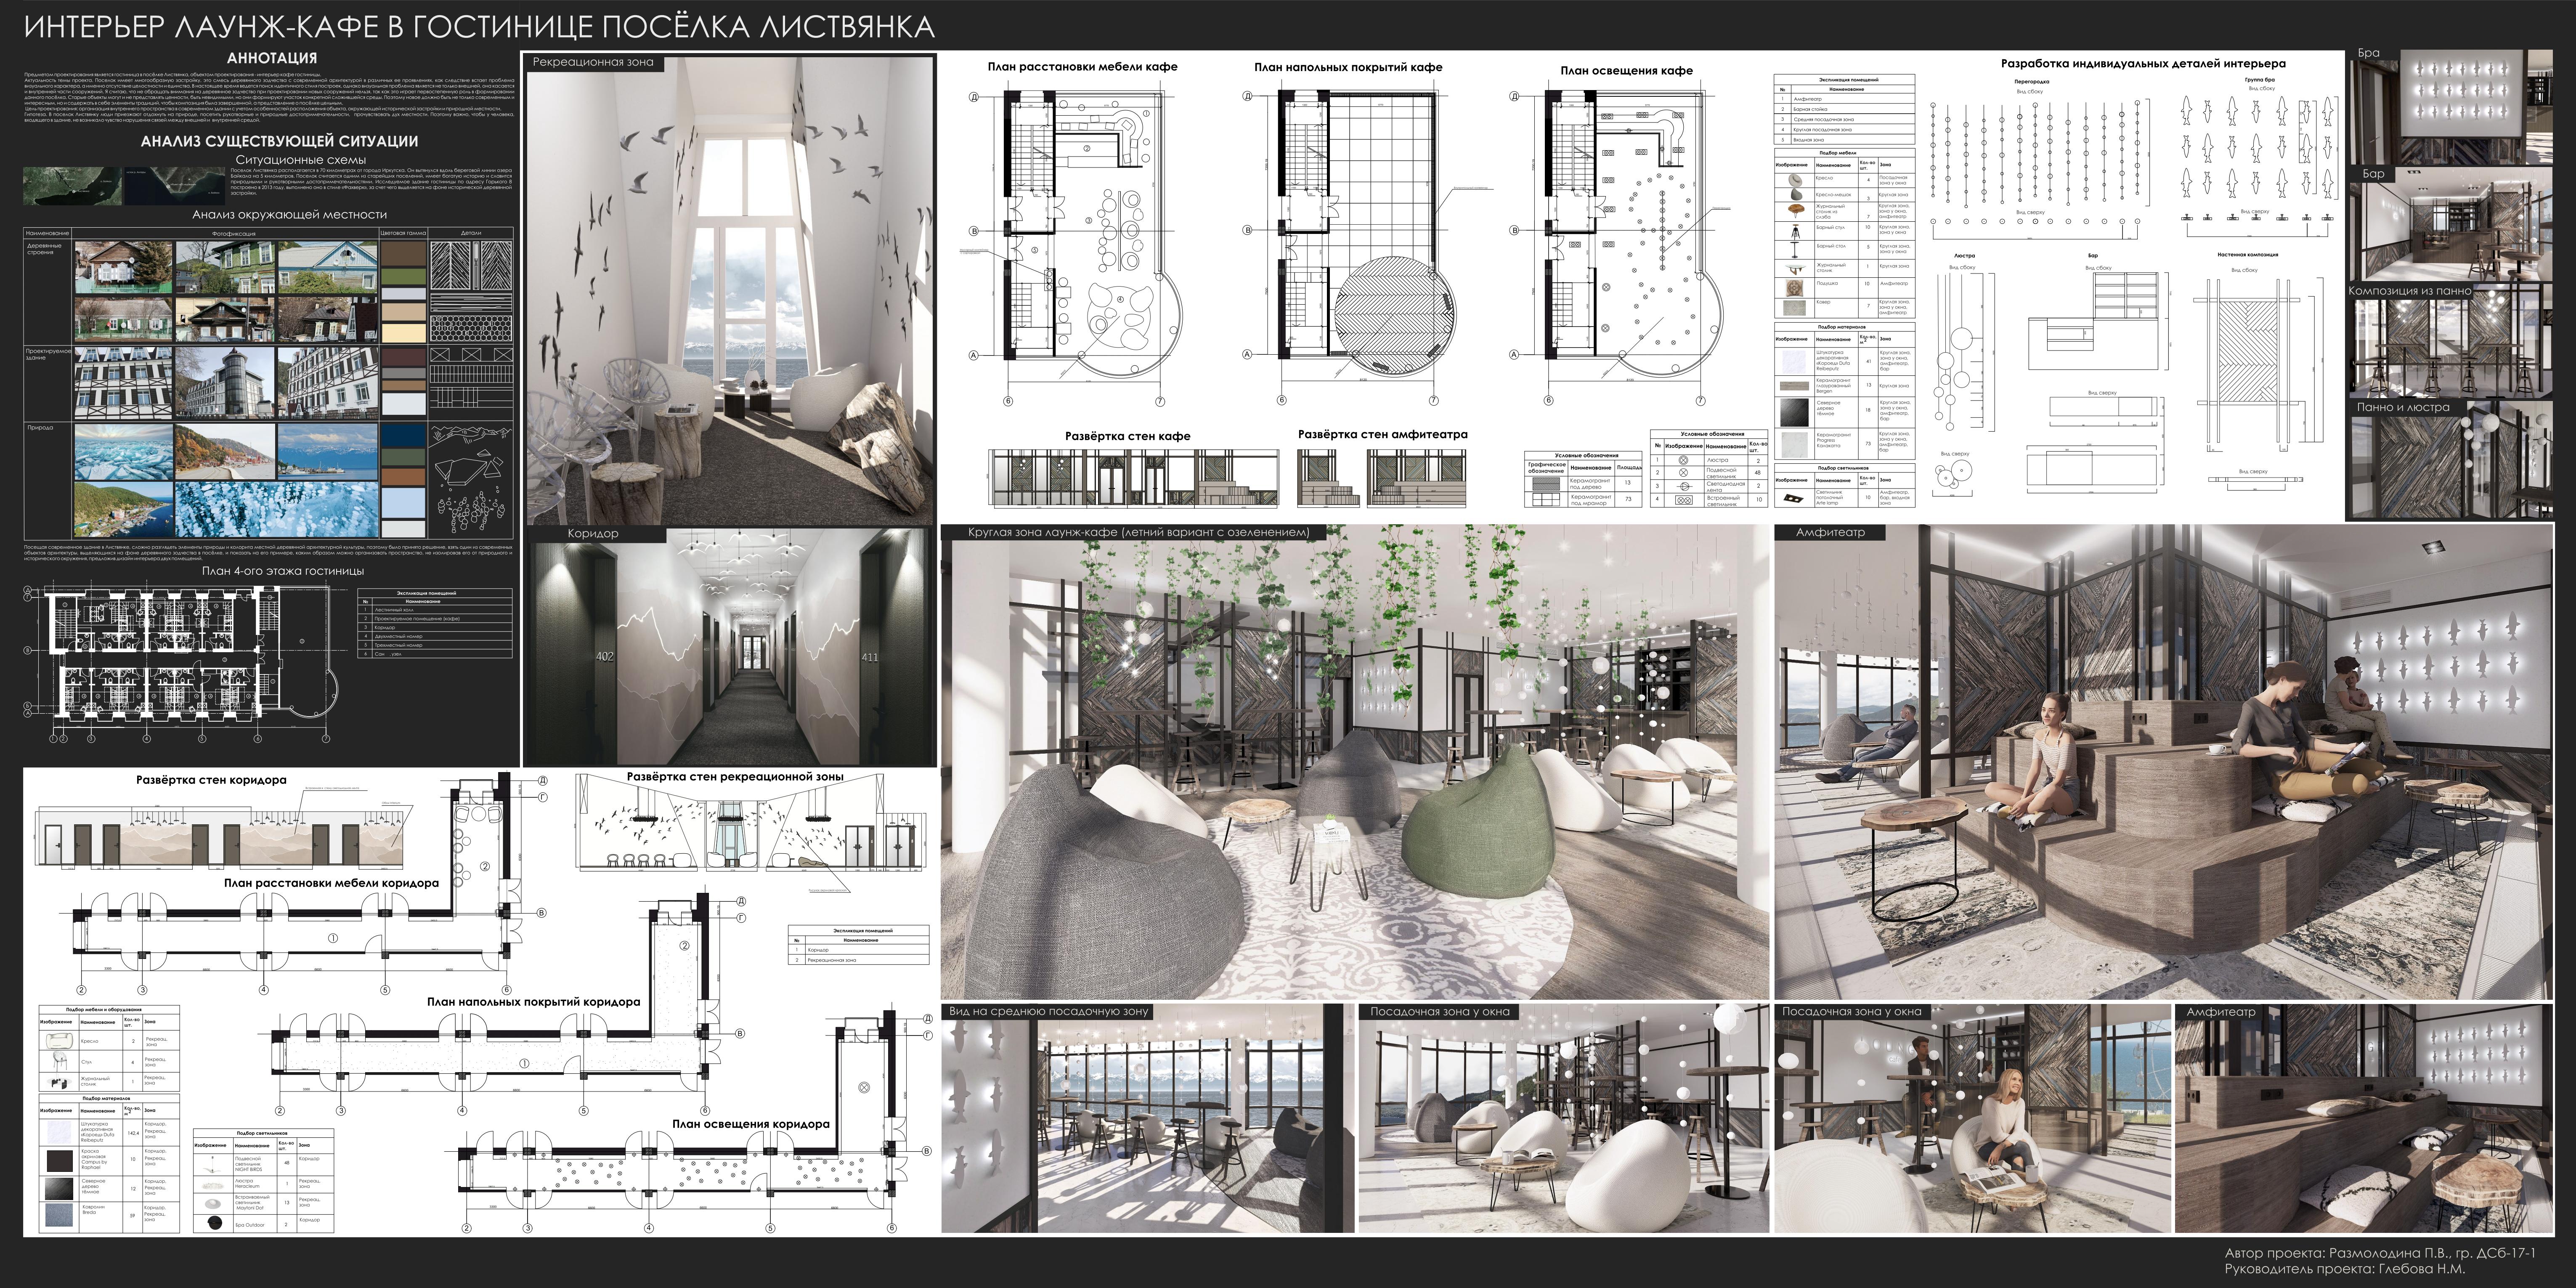Click supervisor credit 'Руководитель проекта: Глебова Н.М.'
This screenshot has height=1288, width=2576.
click(2345, 1269)
